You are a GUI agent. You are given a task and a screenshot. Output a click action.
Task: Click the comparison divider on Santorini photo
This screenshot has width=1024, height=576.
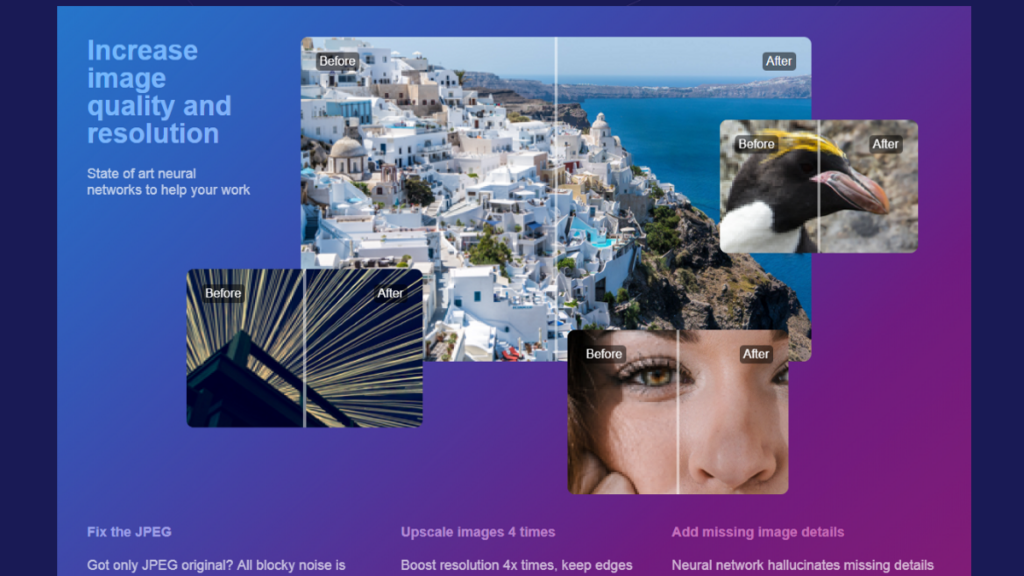click(x=556, y=200)
